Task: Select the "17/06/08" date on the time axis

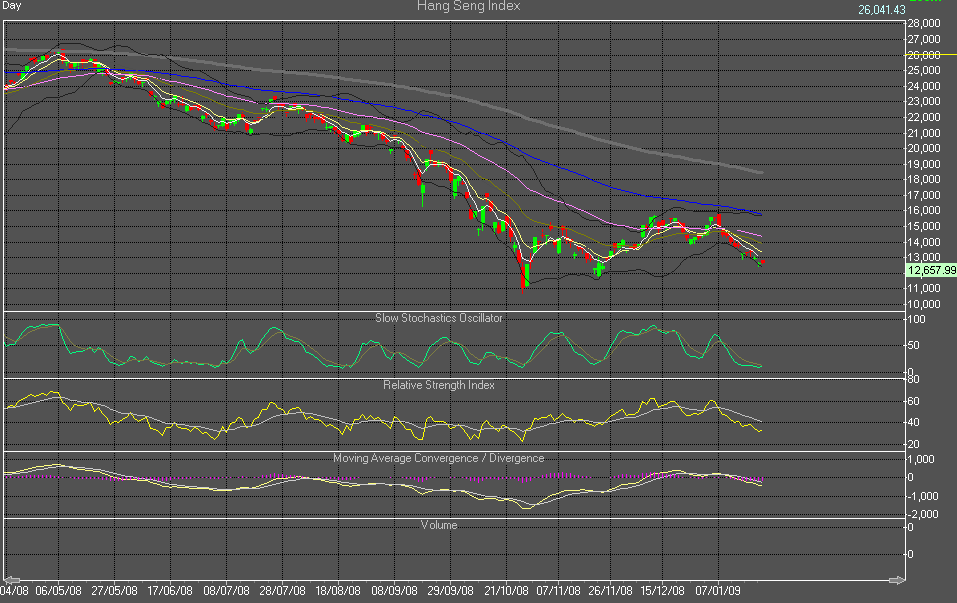Action: coord(170,591)
